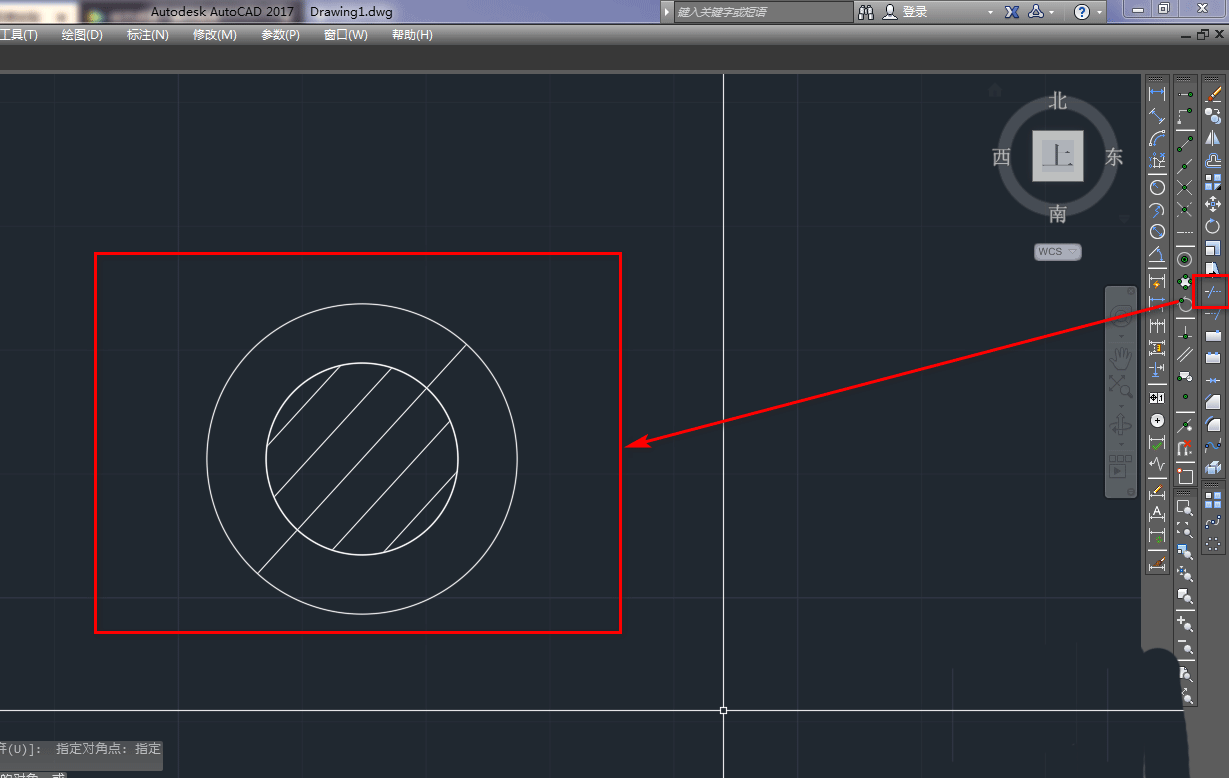The height and width of the screenshot is (778, 1229).
Task: Expand the Help question-mark dropdown arrow
Action: click(1100, 12)
